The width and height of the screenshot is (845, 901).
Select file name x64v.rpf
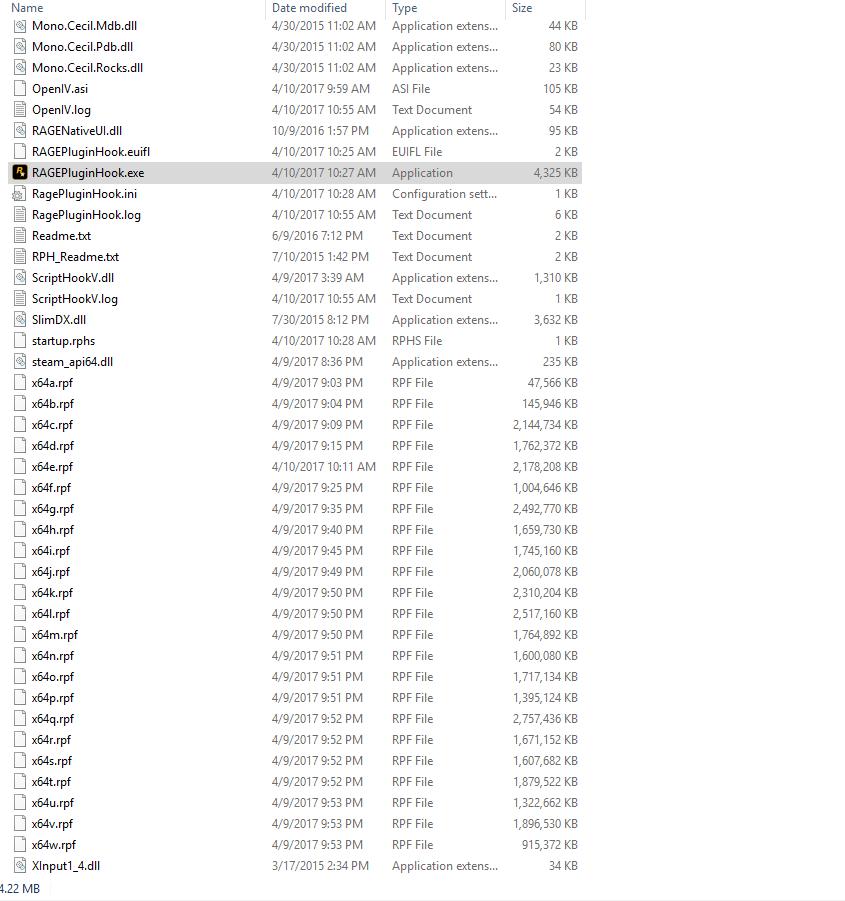[52, 823]
